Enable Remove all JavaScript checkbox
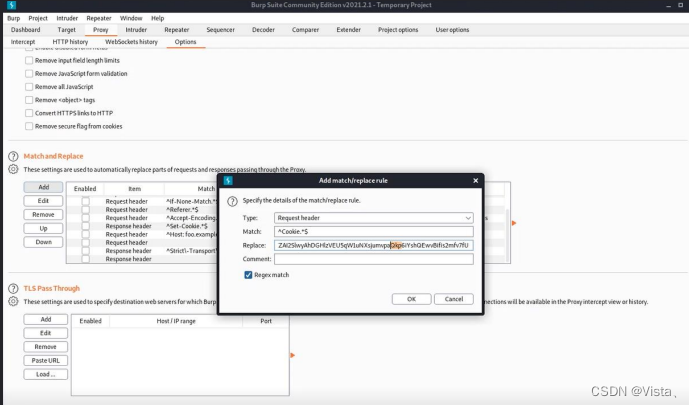The image size is (689, 405). tap(29, 87)
